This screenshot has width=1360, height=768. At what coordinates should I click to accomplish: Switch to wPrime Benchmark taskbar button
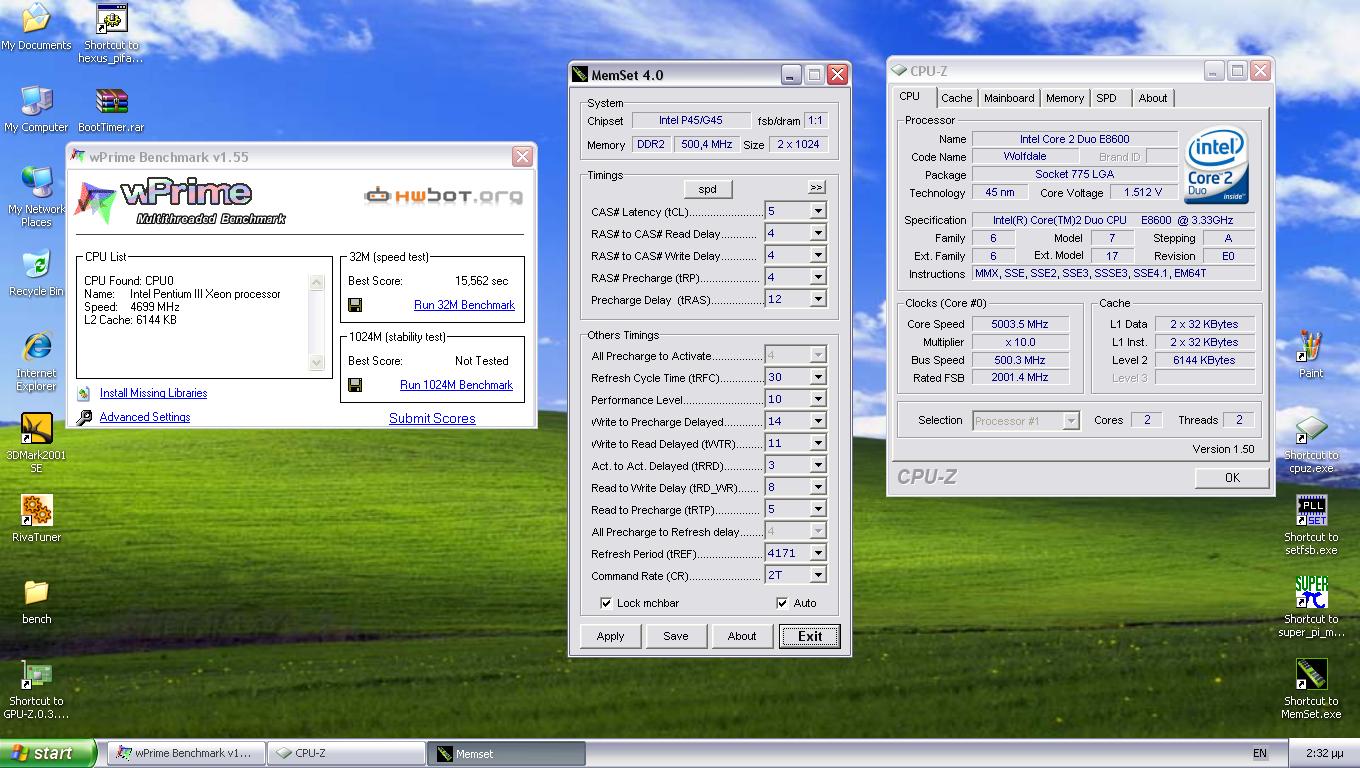[186, 753]
